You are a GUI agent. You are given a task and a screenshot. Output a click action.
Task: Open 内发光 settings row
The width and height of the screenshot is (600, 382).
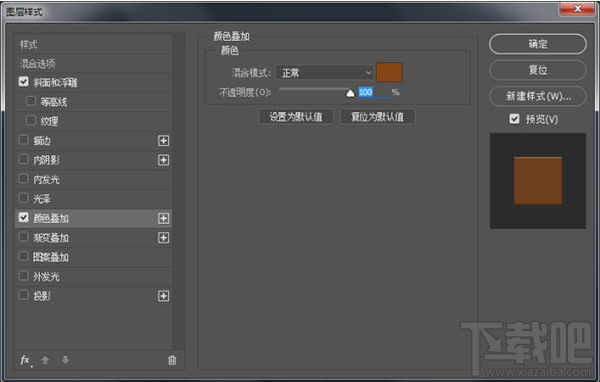tap(93, 180)
